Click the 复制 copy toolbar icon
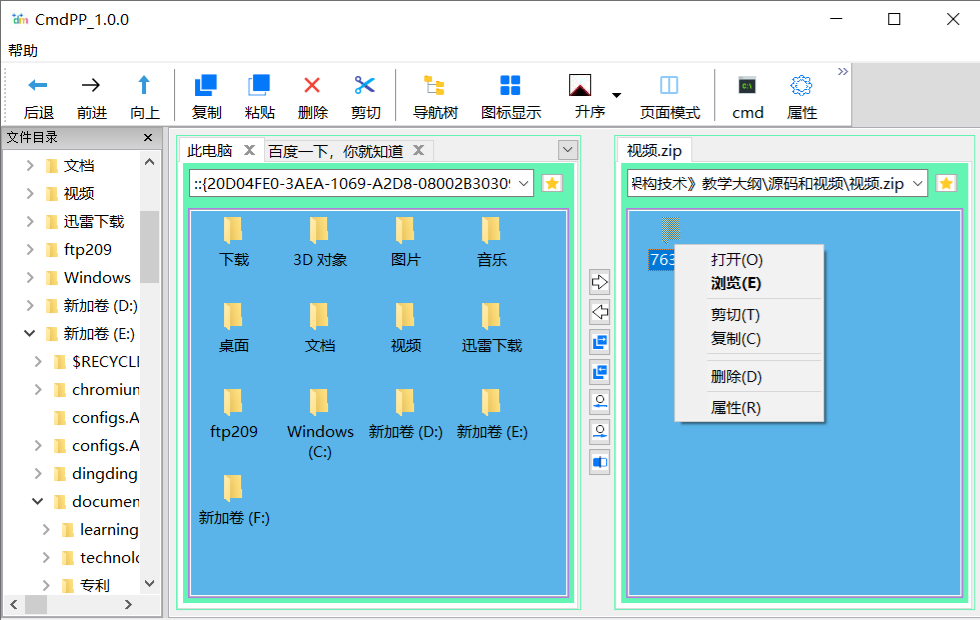Image resolution: width=980 pixels, height=620 pixels. coord(206,85)
